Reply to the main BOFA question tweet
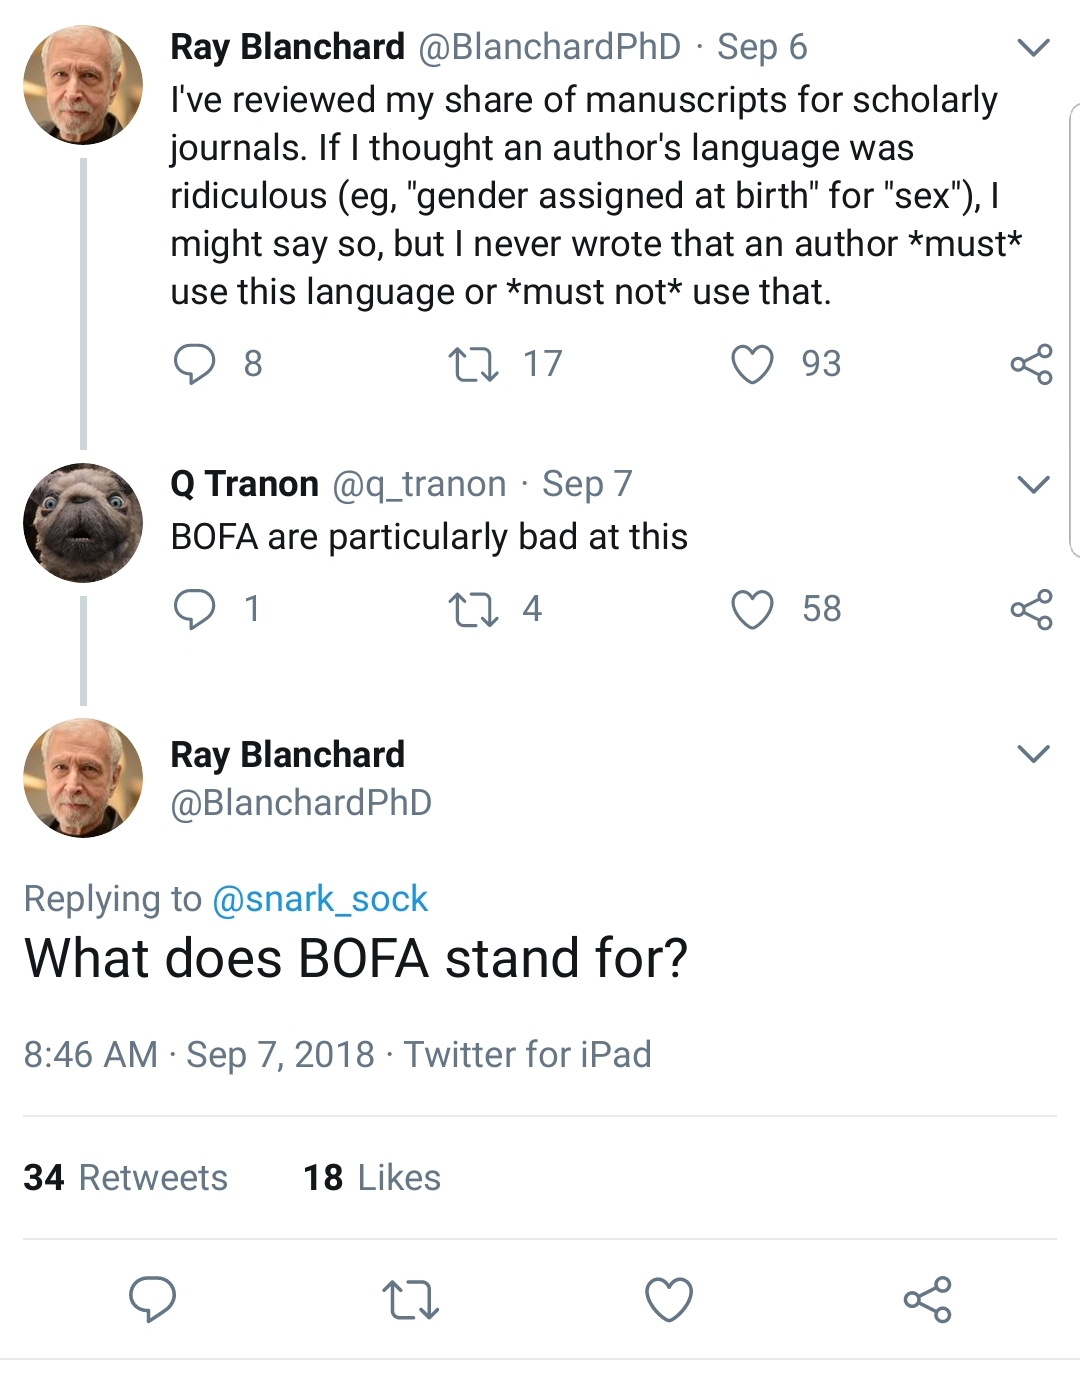Image resolution: width=1080 pixels, height=1376 pixels. 152,1299
